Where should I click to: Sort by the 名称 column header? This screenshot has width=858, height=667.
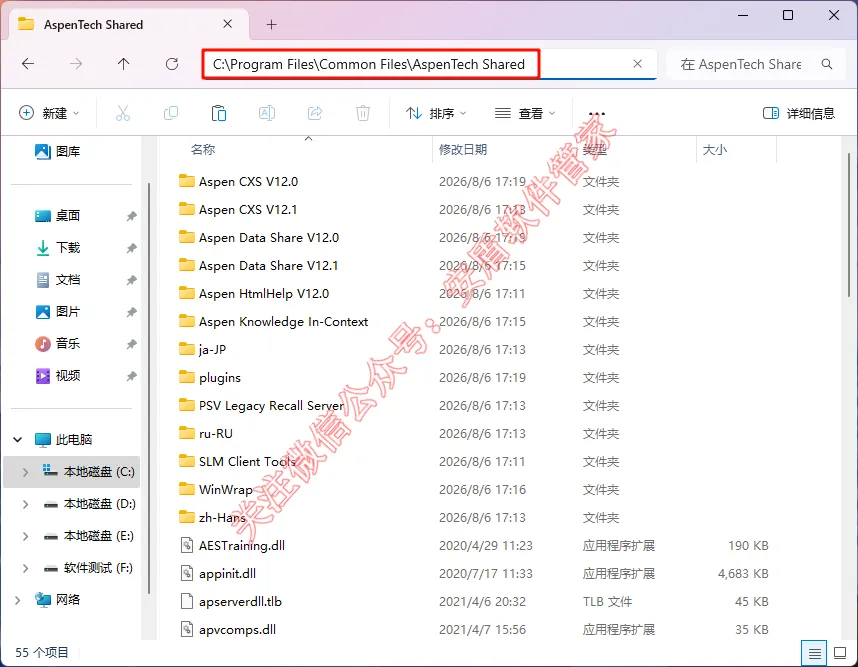203,149
